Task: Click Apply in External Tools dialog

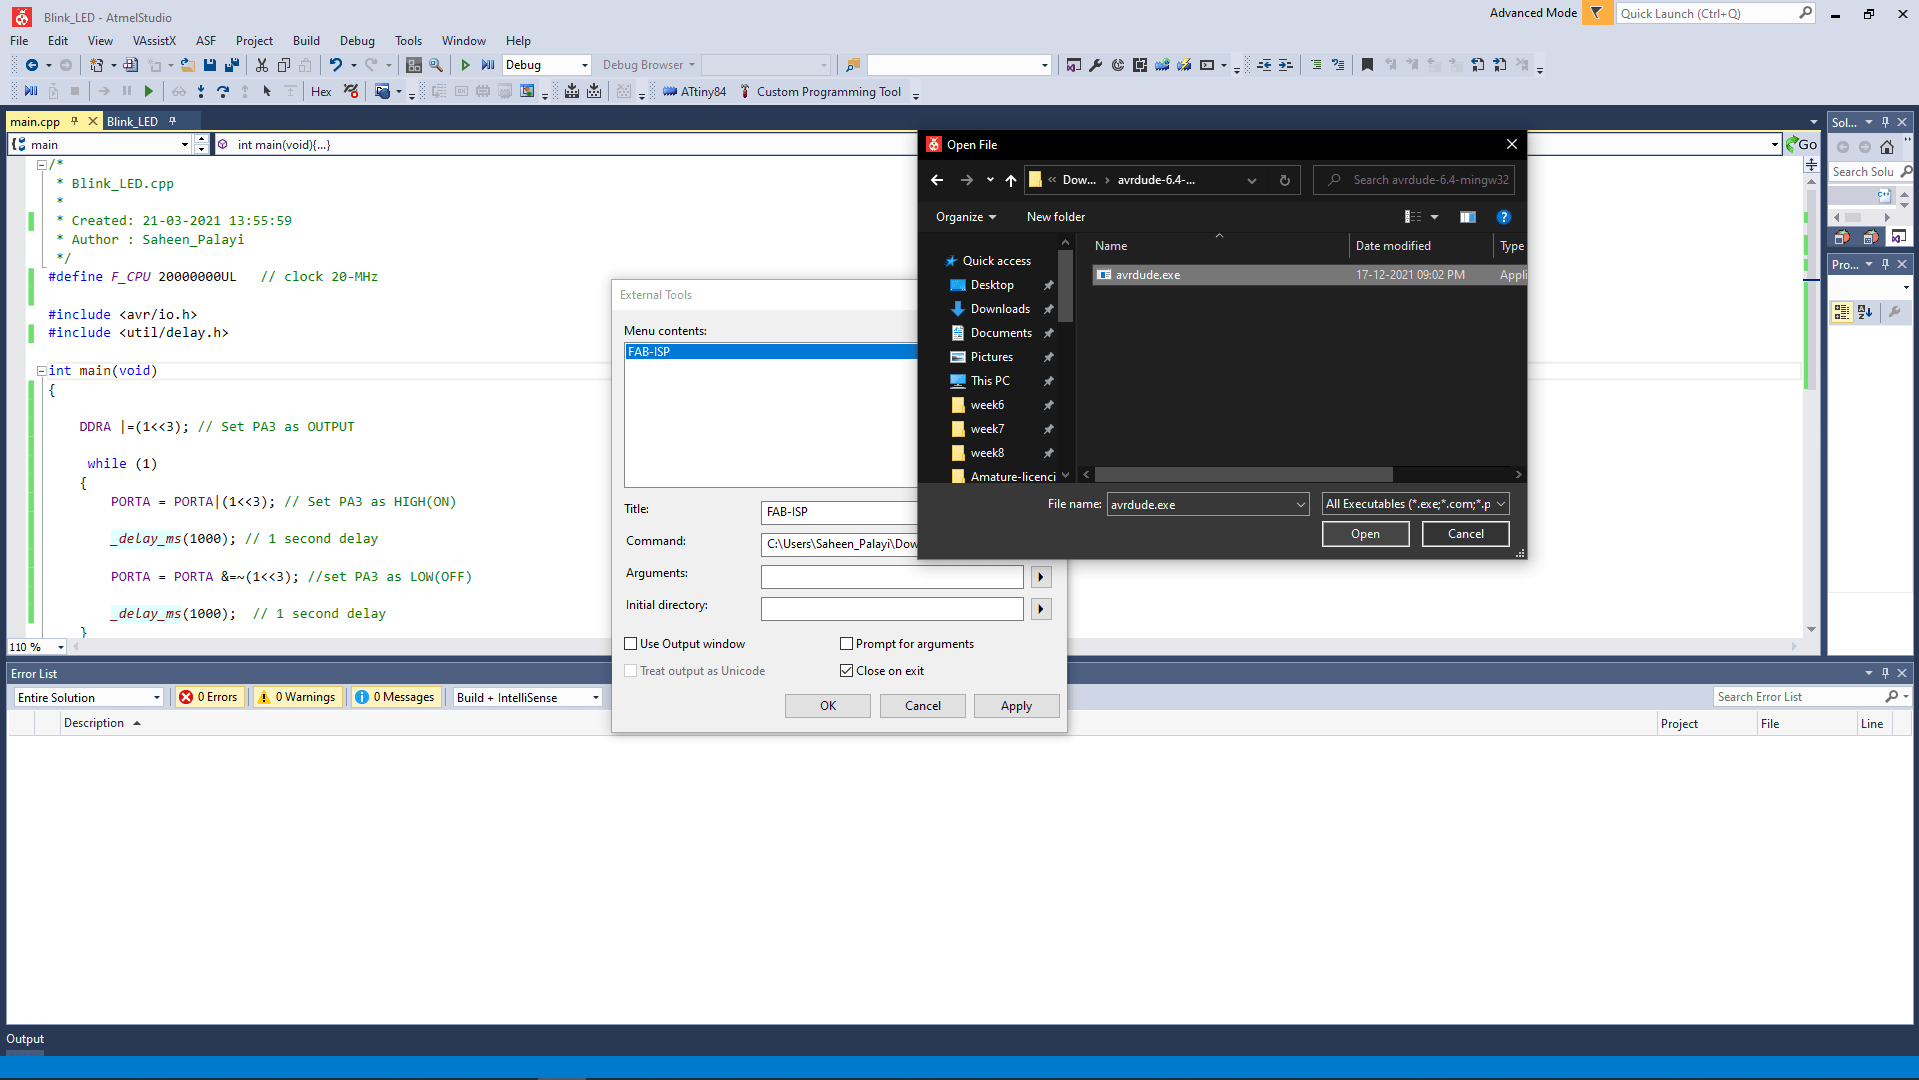Action: tap(1016, 706)
